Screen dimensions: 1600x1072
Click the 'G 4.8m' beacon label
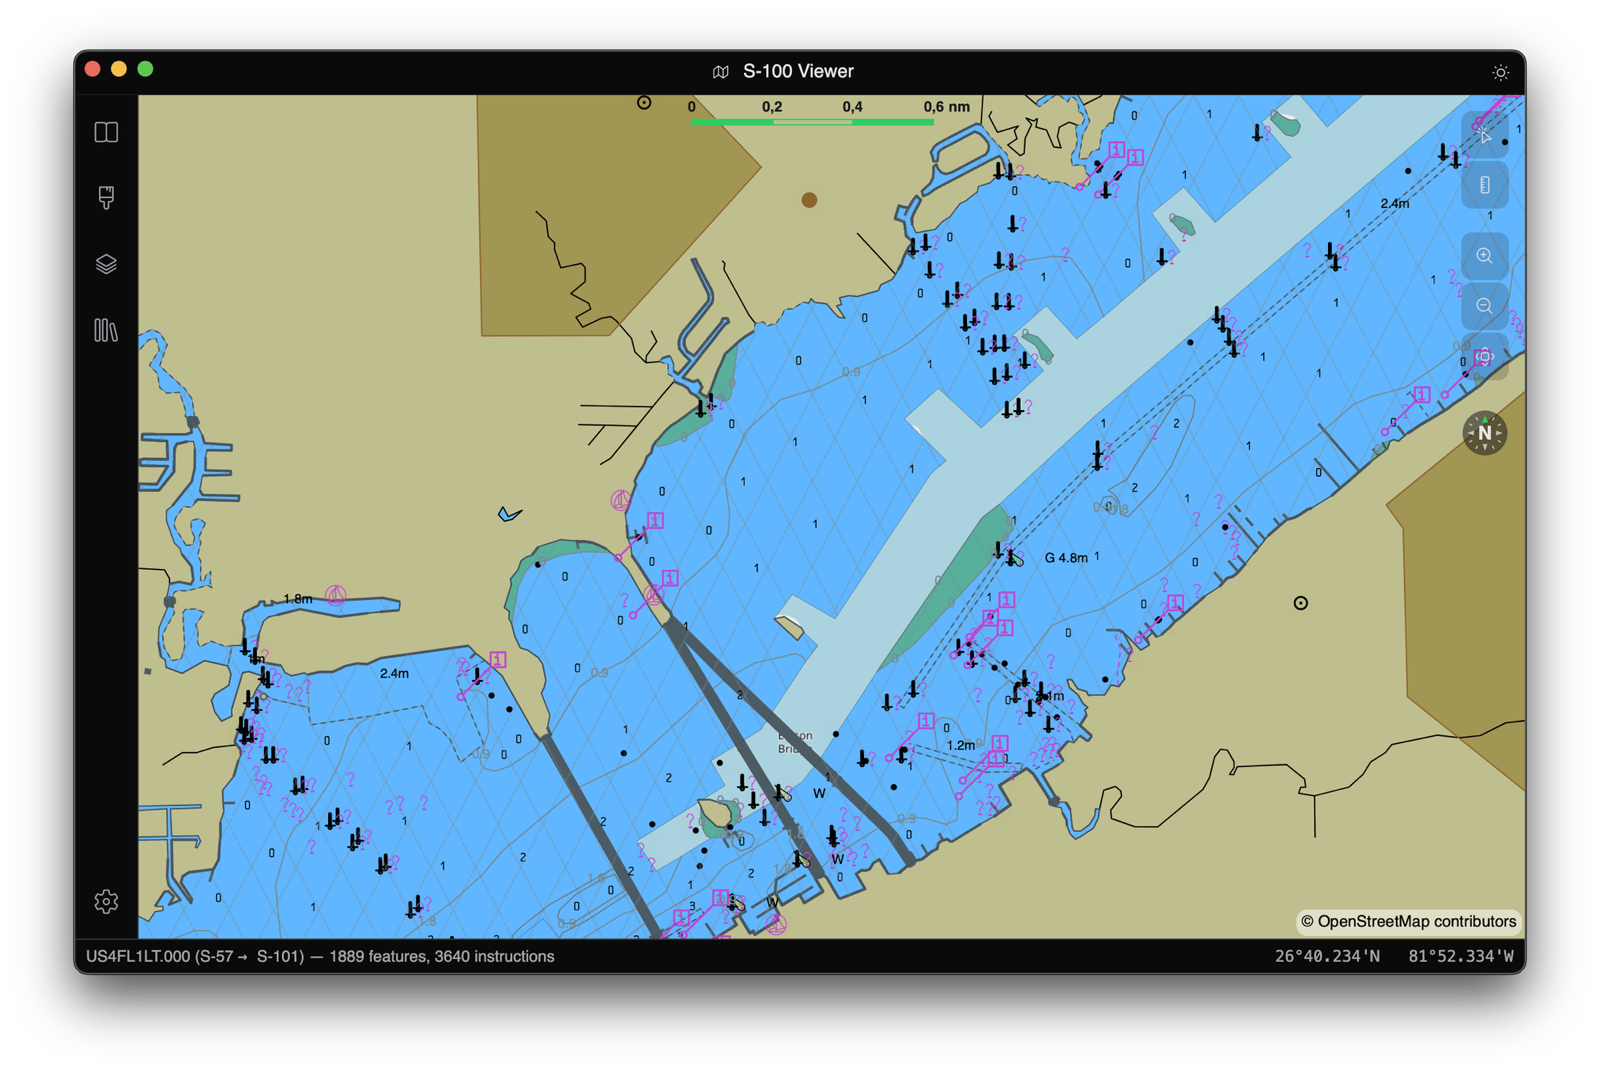click(1066, 558)
